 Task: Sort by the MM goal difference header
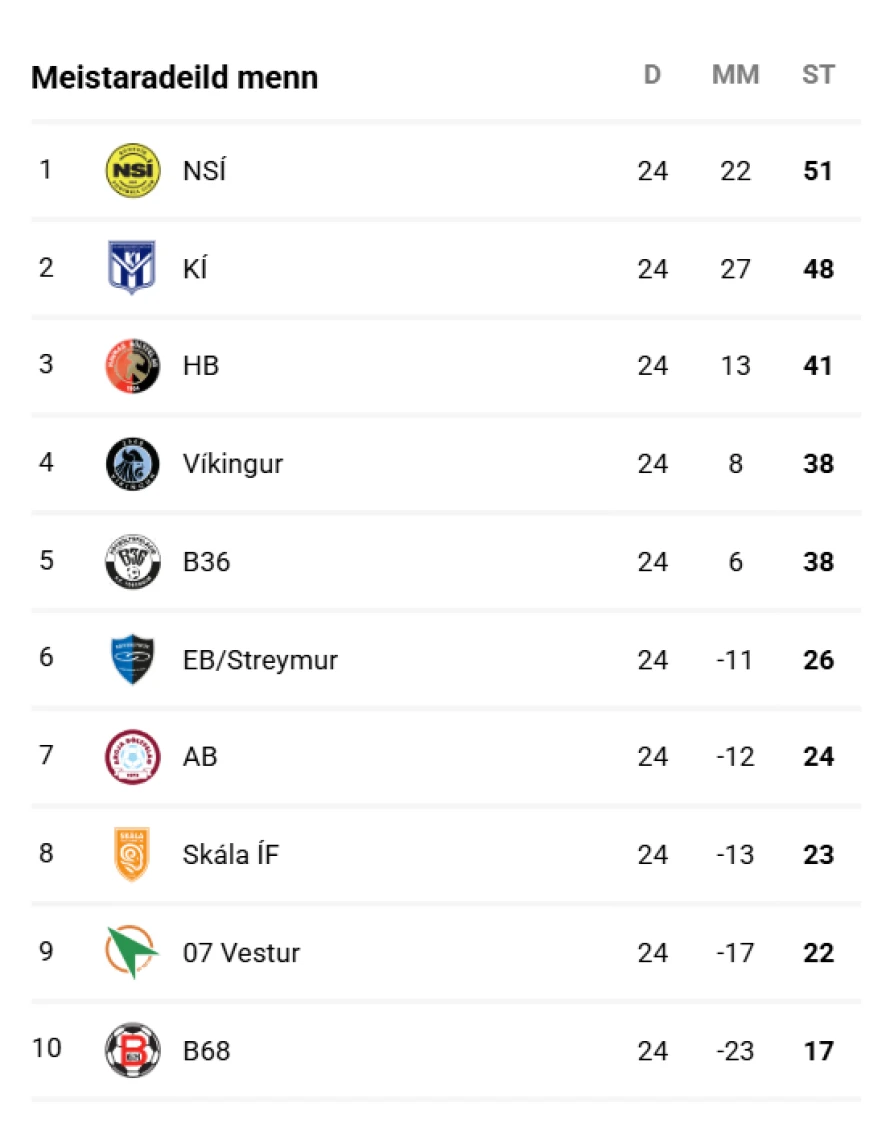[735, 74]
